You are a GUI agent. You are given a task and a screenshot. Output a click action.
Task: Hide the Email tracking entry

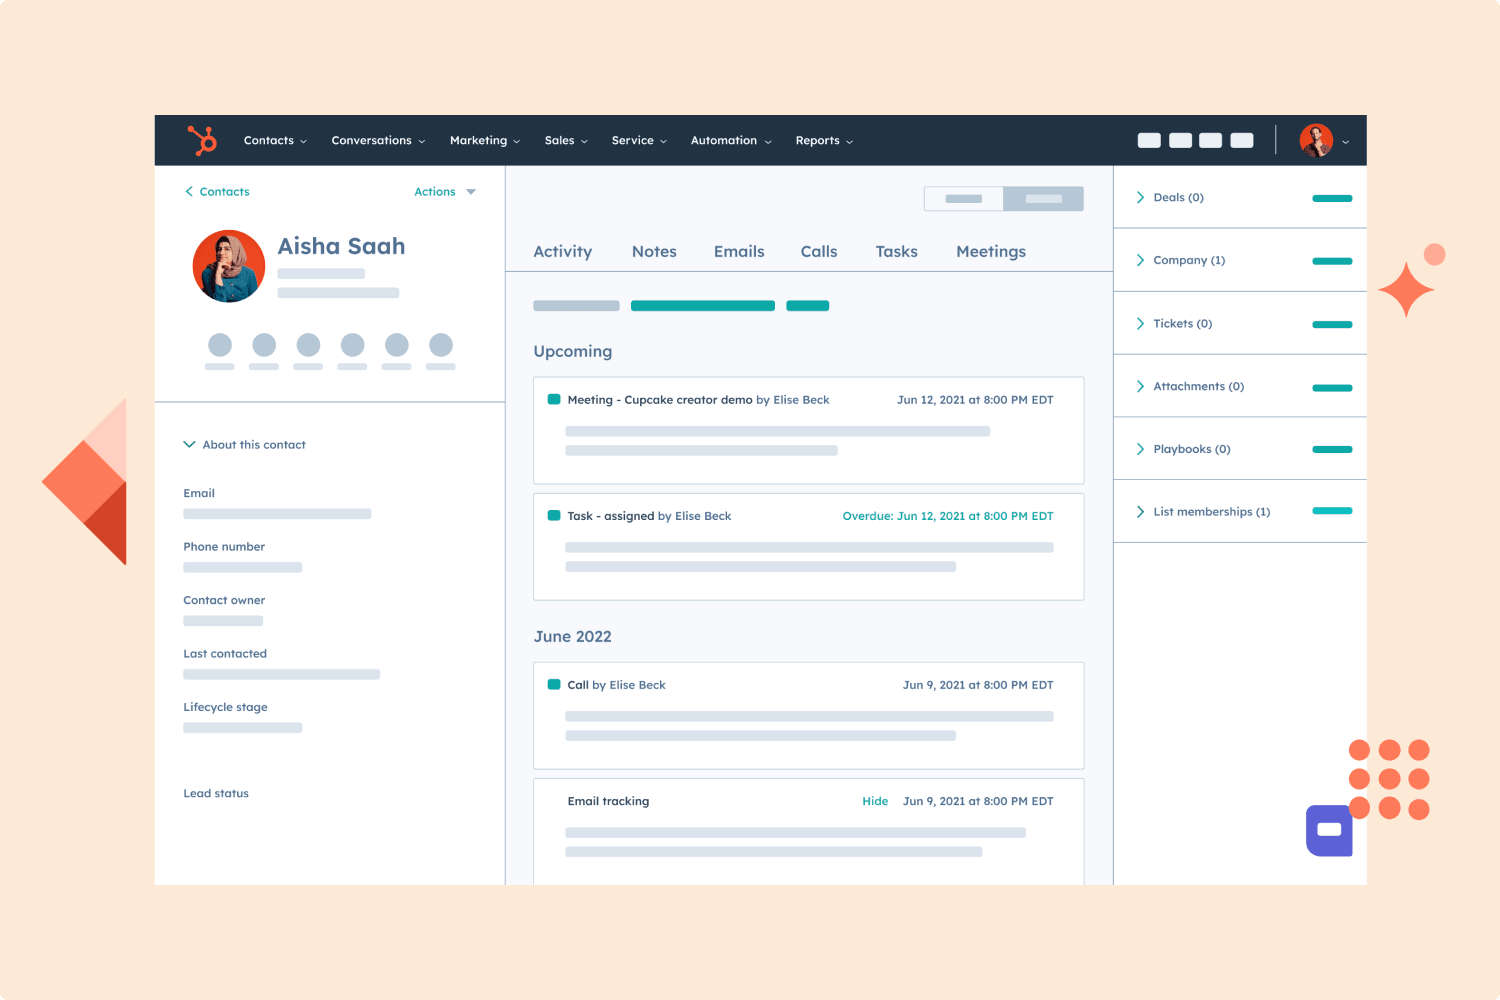click(x=875, y=800)
